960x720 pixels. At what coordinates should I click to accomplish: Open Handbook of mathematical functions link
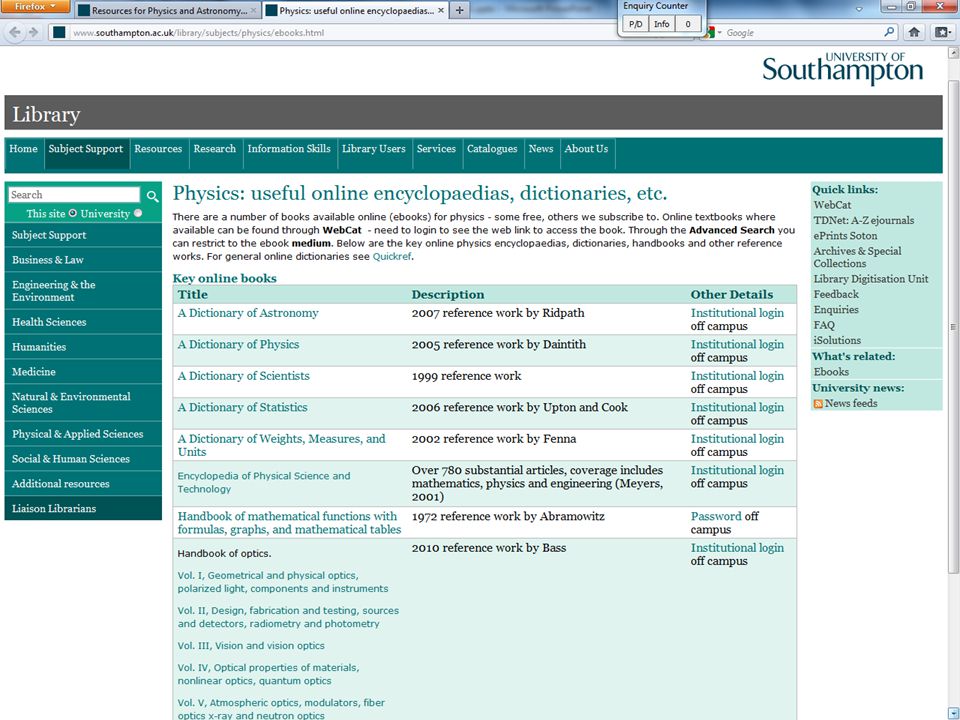289,523
